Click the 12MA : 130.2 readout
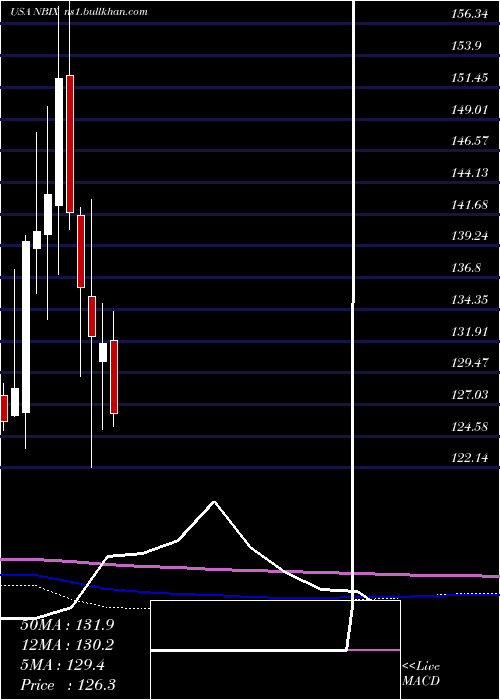Image resolution: width=500 pixels, height=700 pixels. 67,645
